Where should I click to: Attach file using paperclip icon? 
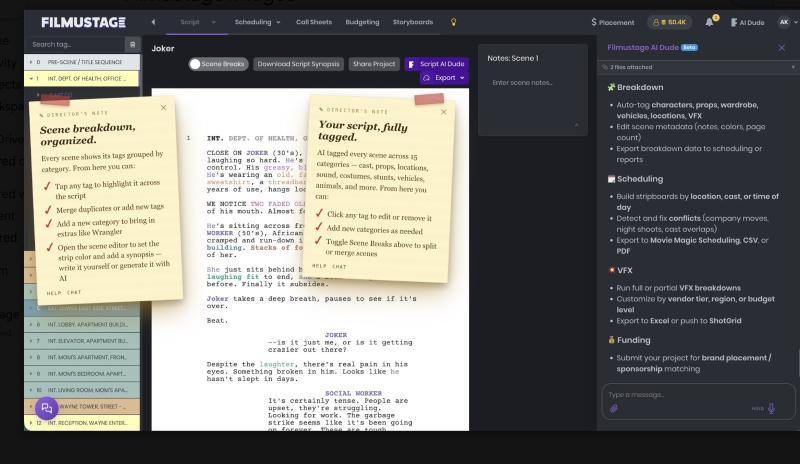[x=614, y=408]
